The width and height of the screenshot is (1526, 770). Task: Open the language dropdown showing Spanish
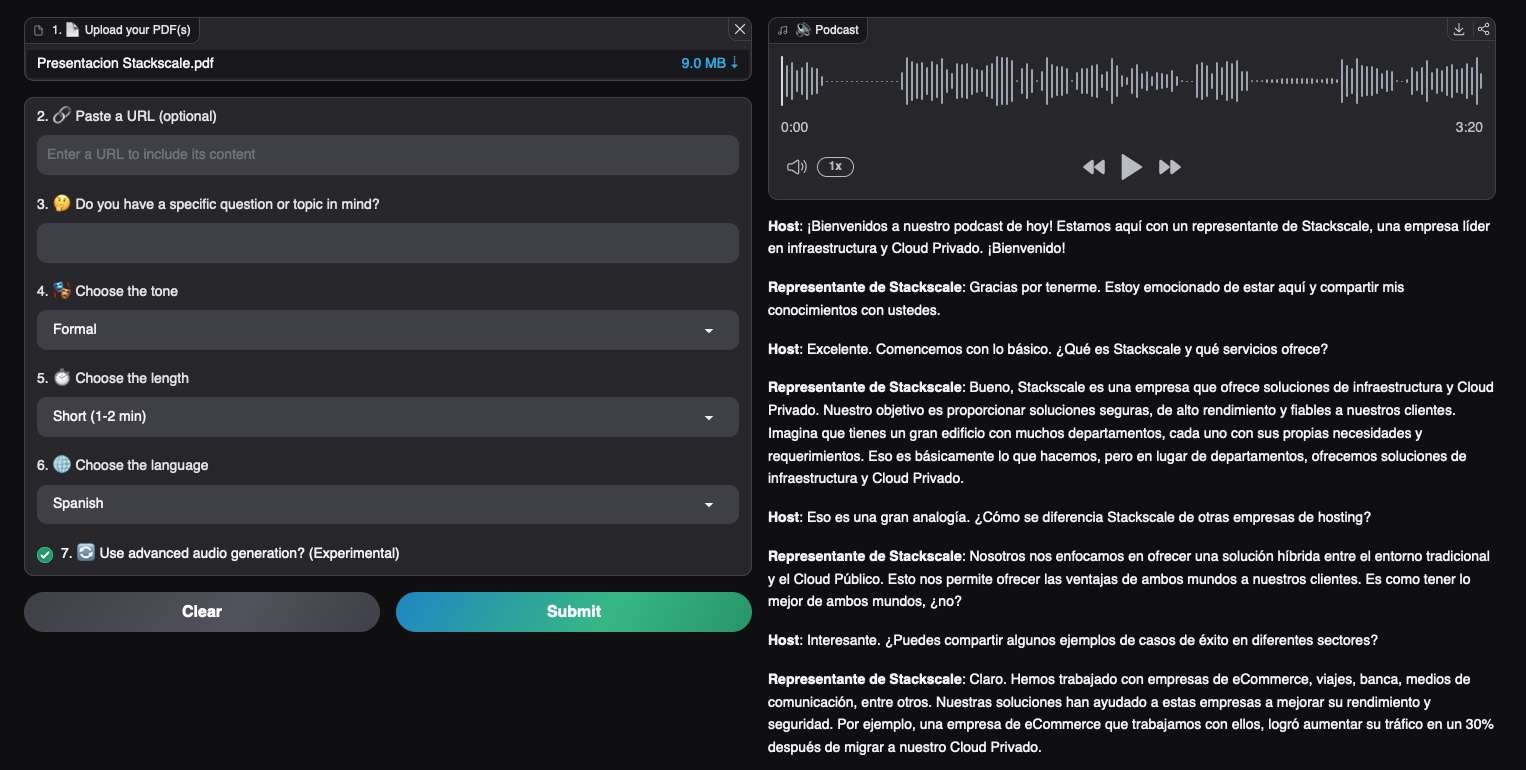coord(387,504)
